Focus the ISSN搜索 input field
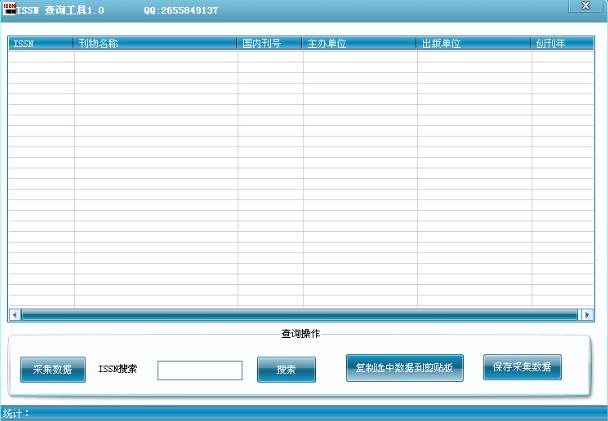This screenshot has width=608, height=421. 200,370
